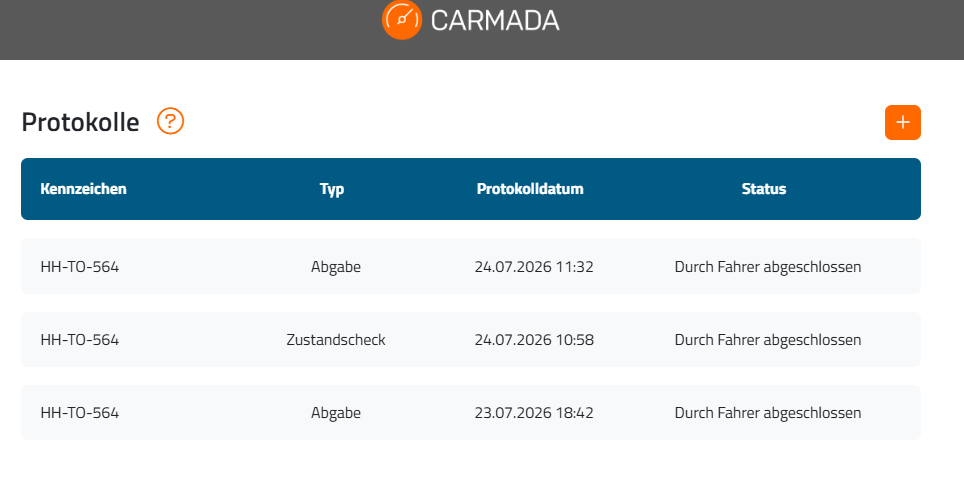The width and height of the screenshot is (964, 498).
Task: Sort by the Kennzeichen column header
Action: tap(84, 189)
